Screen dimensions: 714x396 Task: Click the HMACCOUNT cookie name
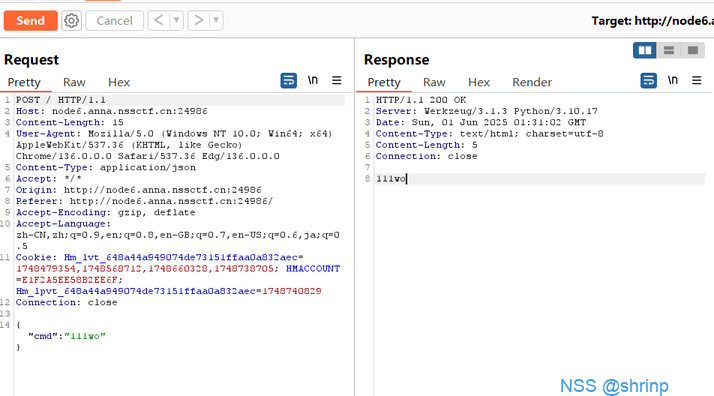coord(313,269)
